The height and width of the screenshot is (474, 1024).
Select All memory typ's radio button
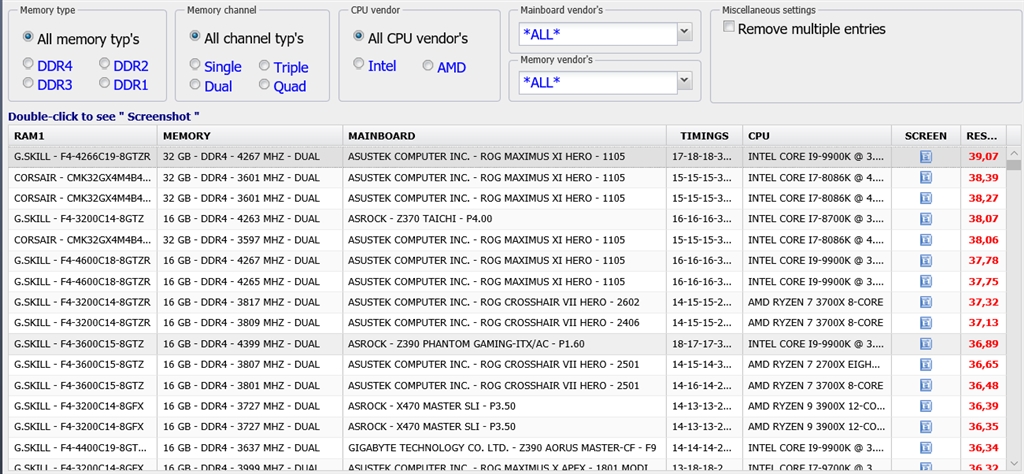(x=27, y=37)
